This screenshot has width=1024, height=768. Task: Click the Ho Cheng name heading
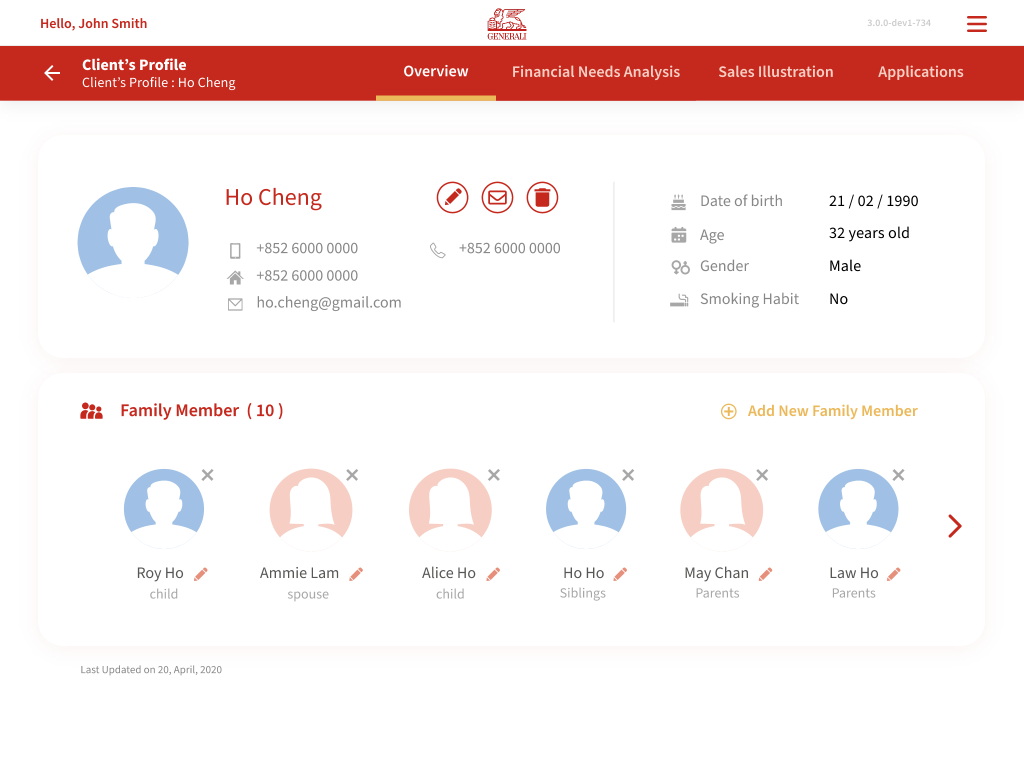click(x=273, y=197)
